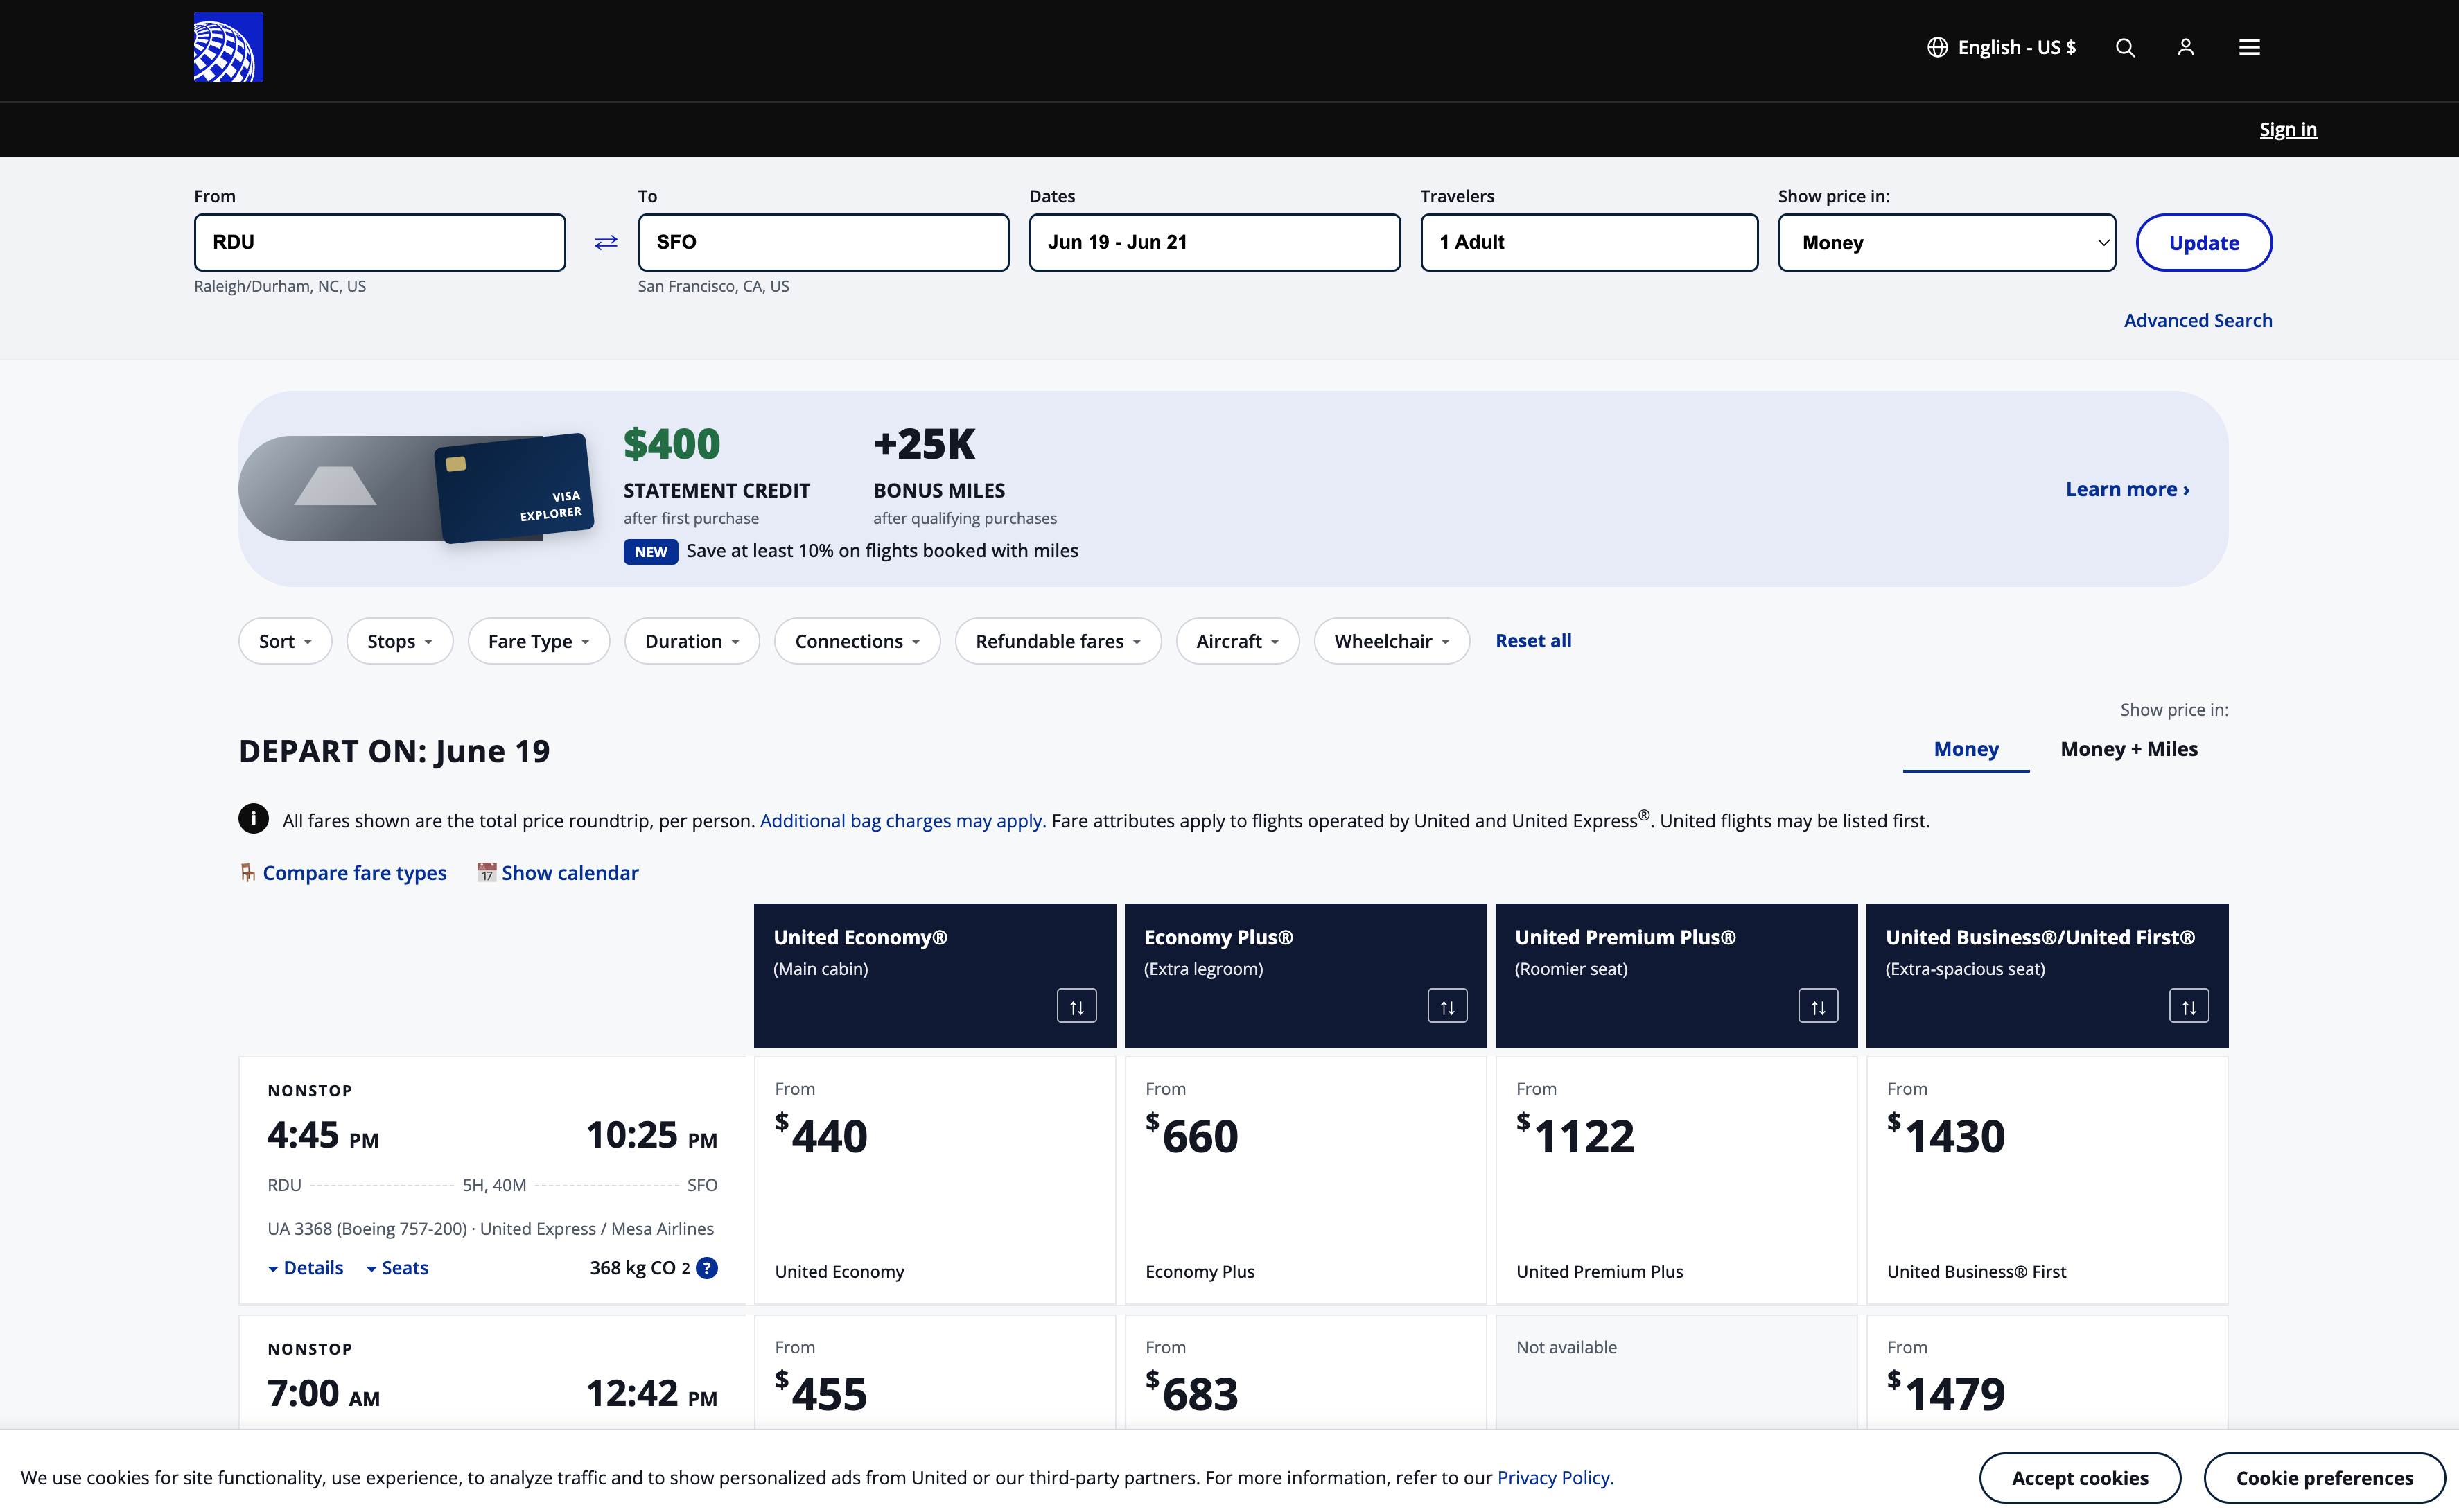This screenshot has width=2459, height=1512.
Task: Select $1122 United Premium Plus fare
Action: pos(1676,1181)
